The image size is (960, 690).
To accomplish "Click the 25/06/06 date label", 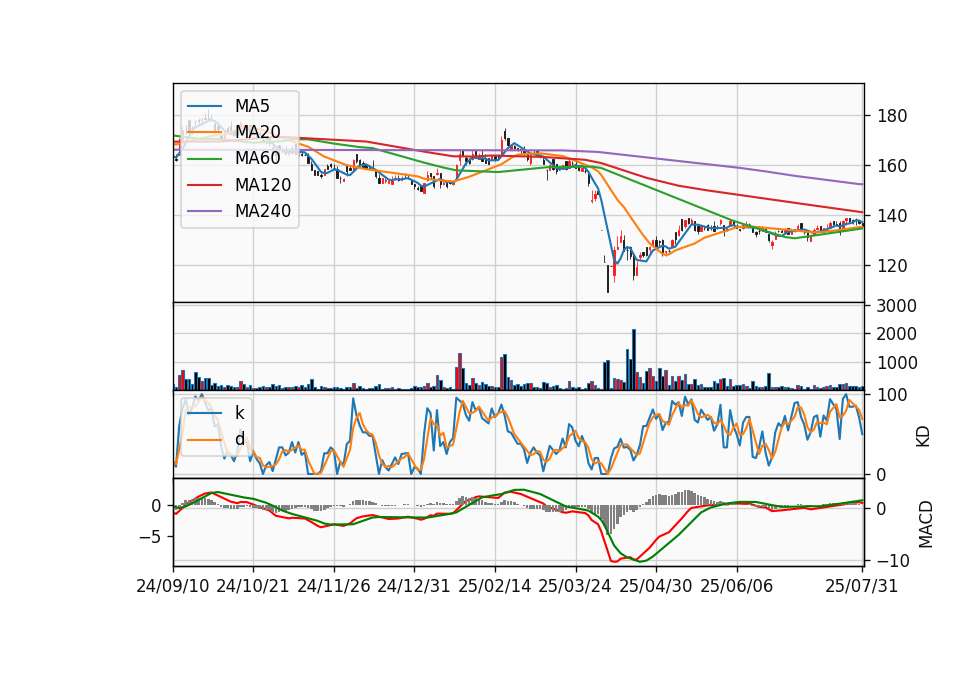I will 737,586.
